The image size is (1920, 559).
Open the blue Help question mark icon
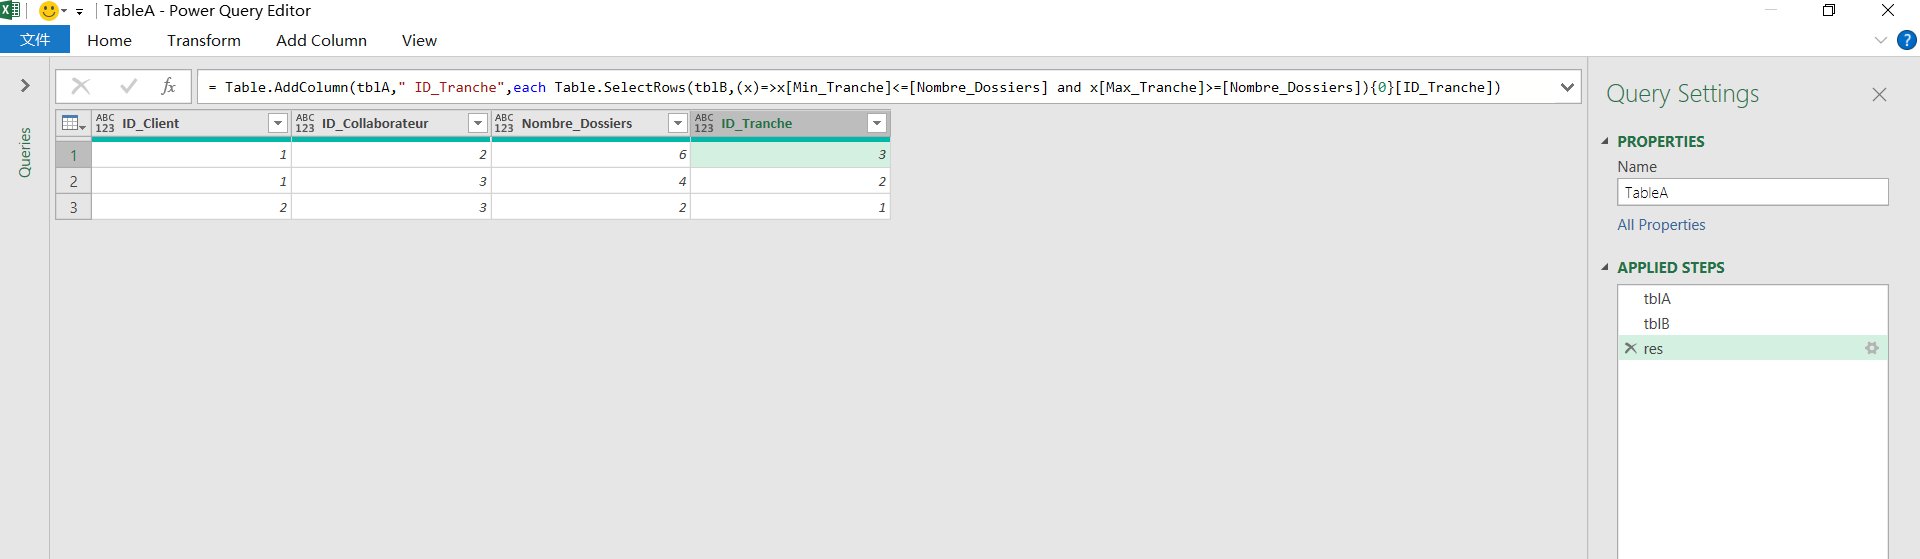pos(1906,40)
